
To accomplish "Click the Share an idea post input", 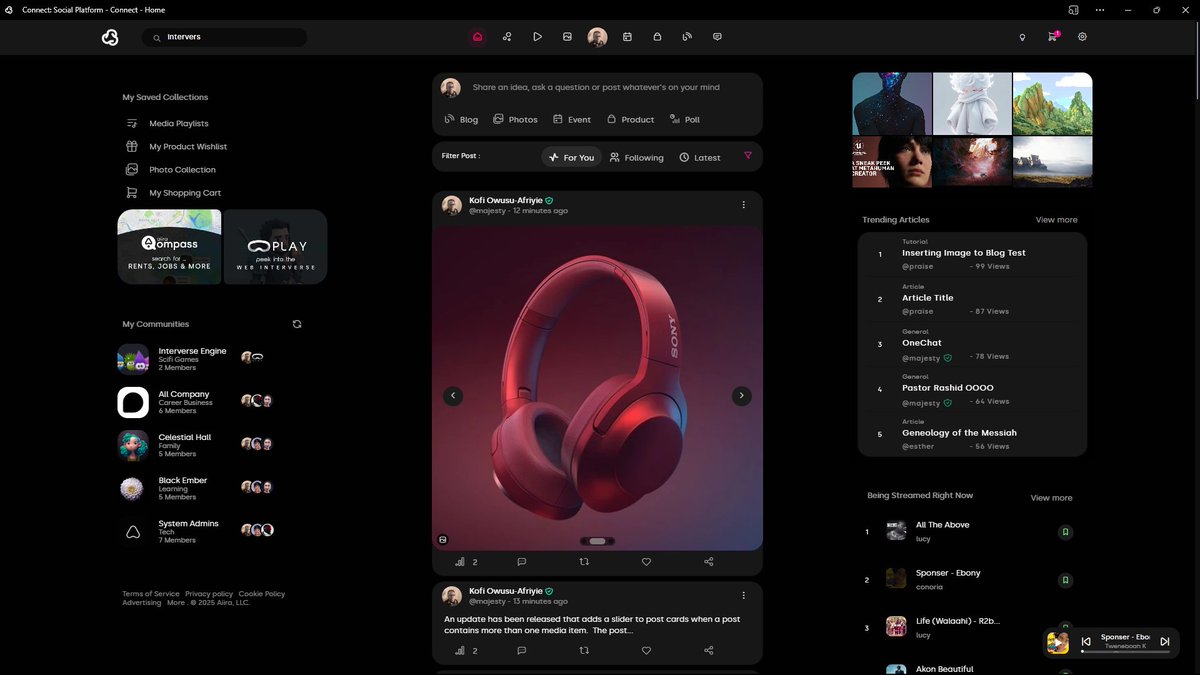I will 596,87.
